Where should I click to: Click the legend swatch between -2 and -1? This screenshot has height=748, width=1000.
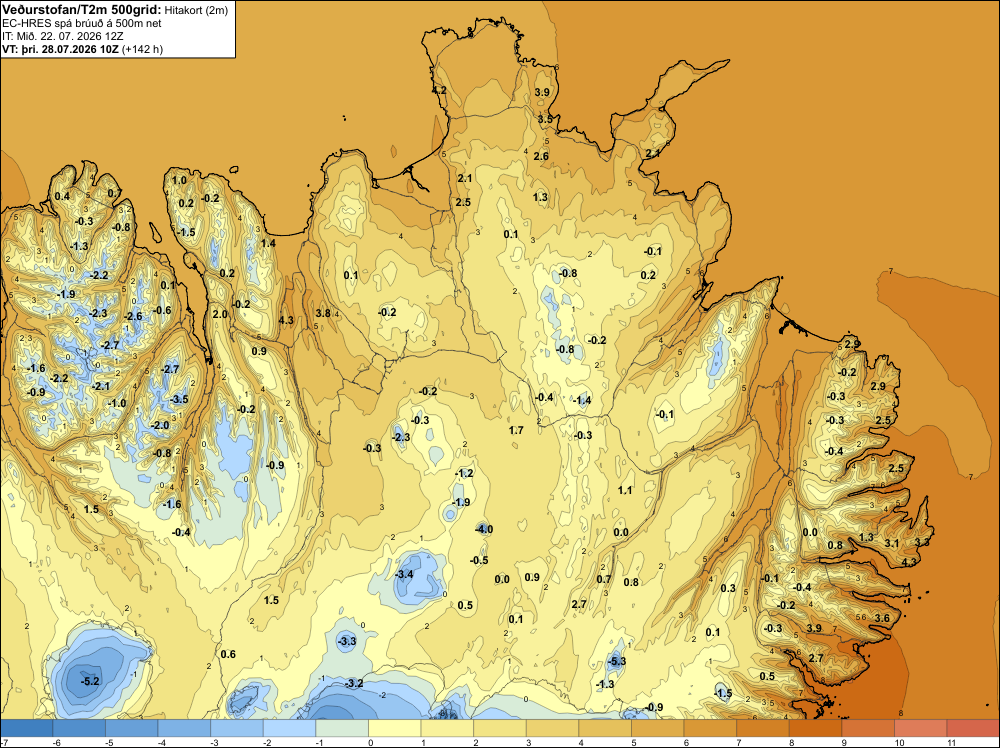tap(290, 728)
